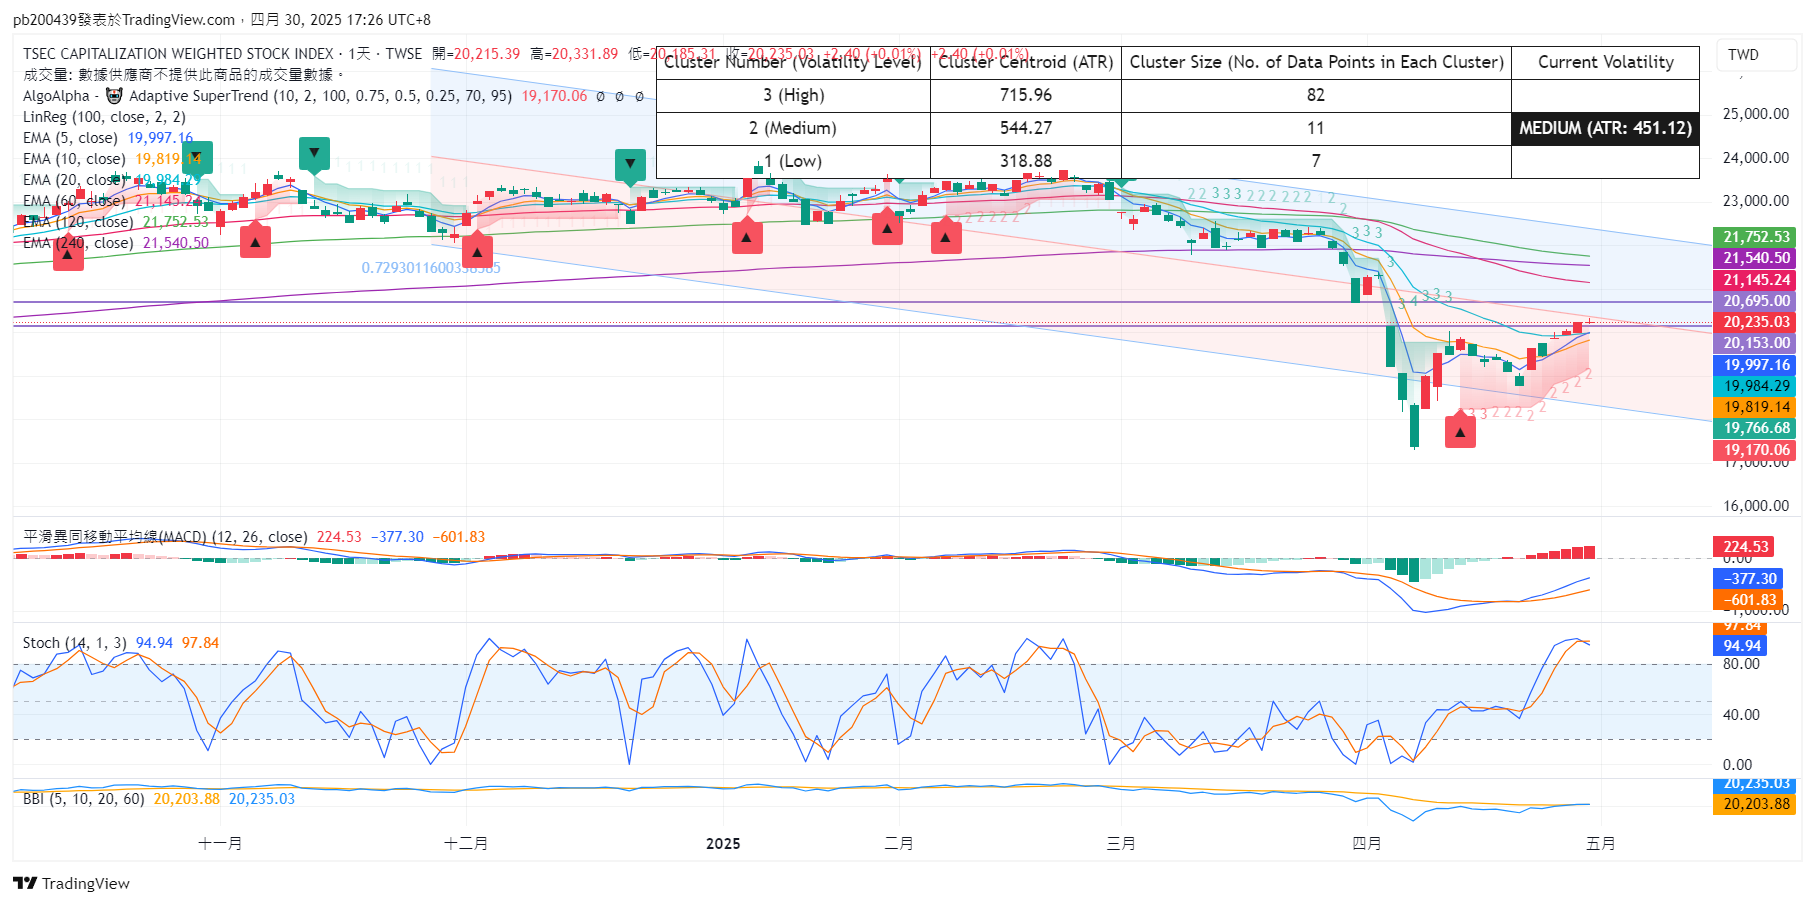Viewport: 1815px width, 905px height.
Task: Click the MACD -377.30 axis label
Action: click(1750, 579)
